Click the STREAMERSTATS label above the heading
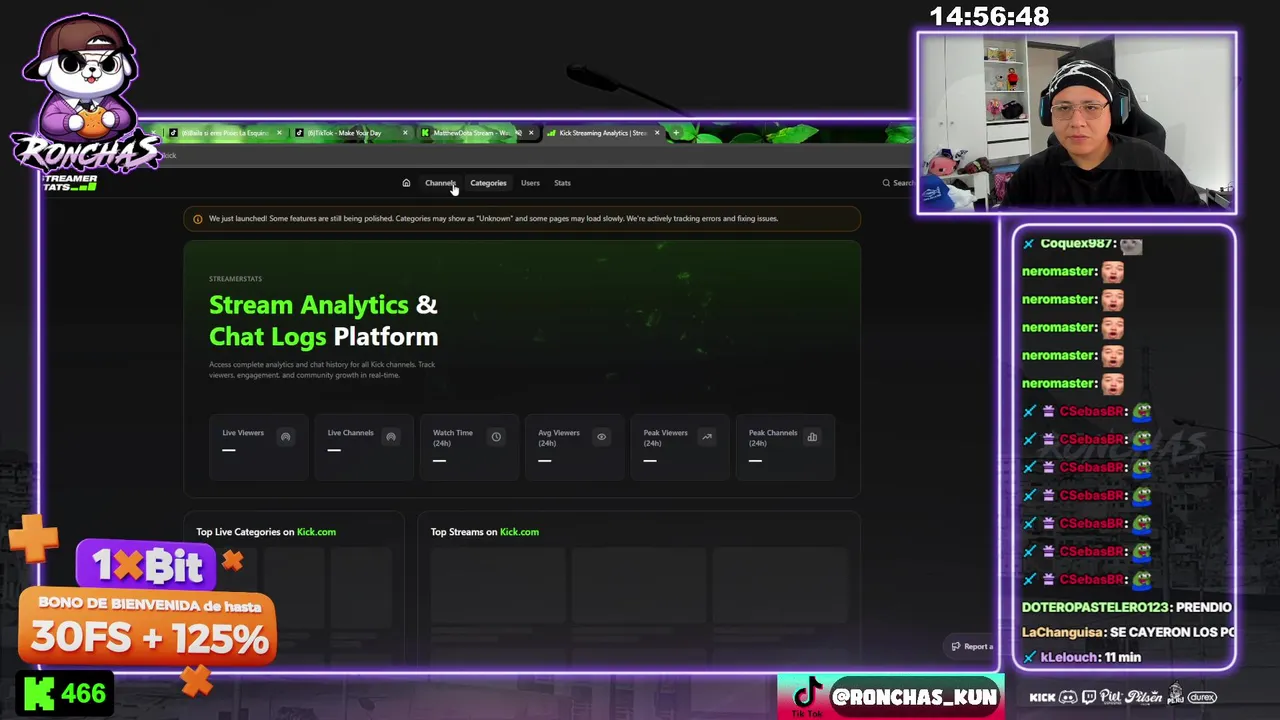 (x=235, y=279)
